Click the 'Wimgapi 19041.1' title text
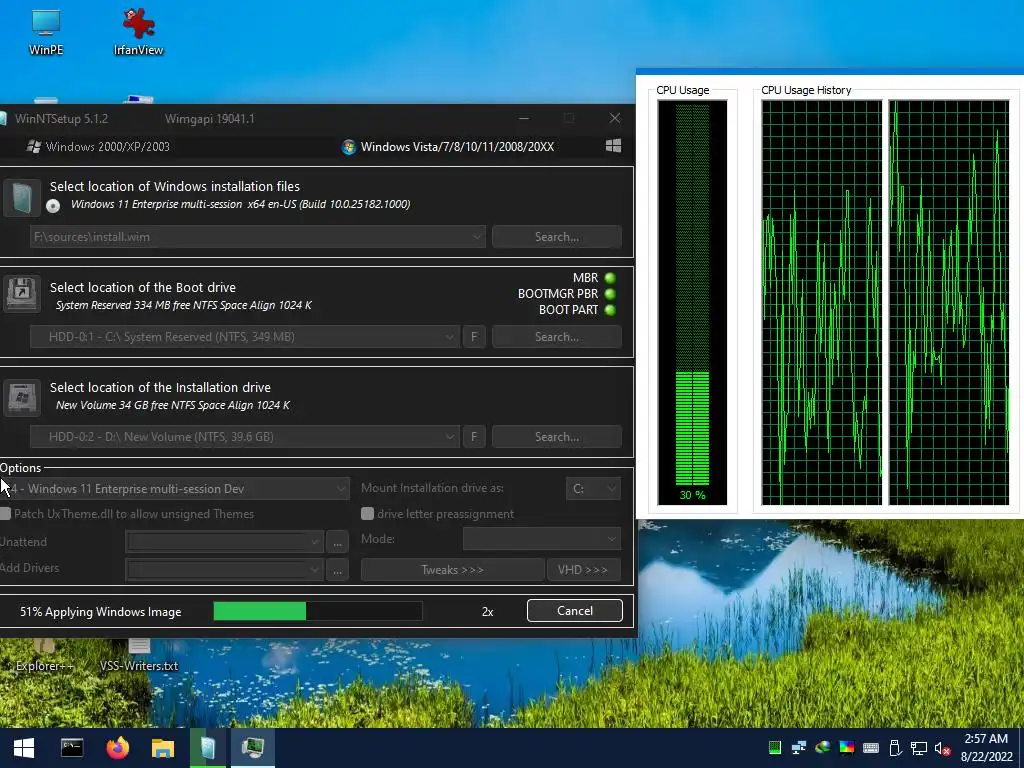 coord(210,119)
